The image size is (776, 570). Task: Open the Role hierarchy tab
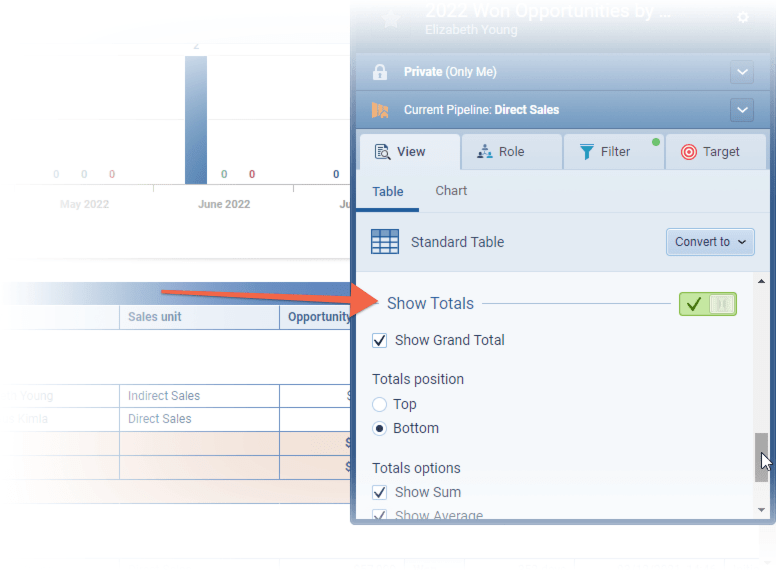tap(510, 152)
